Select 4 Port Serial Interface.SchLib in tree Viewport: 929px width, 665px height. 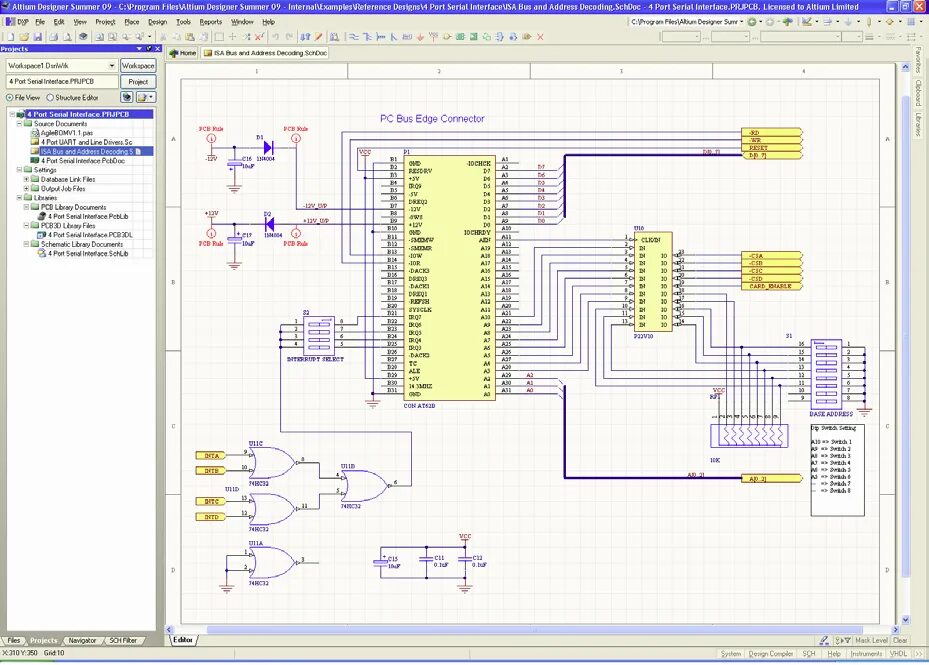coord(88,253)
